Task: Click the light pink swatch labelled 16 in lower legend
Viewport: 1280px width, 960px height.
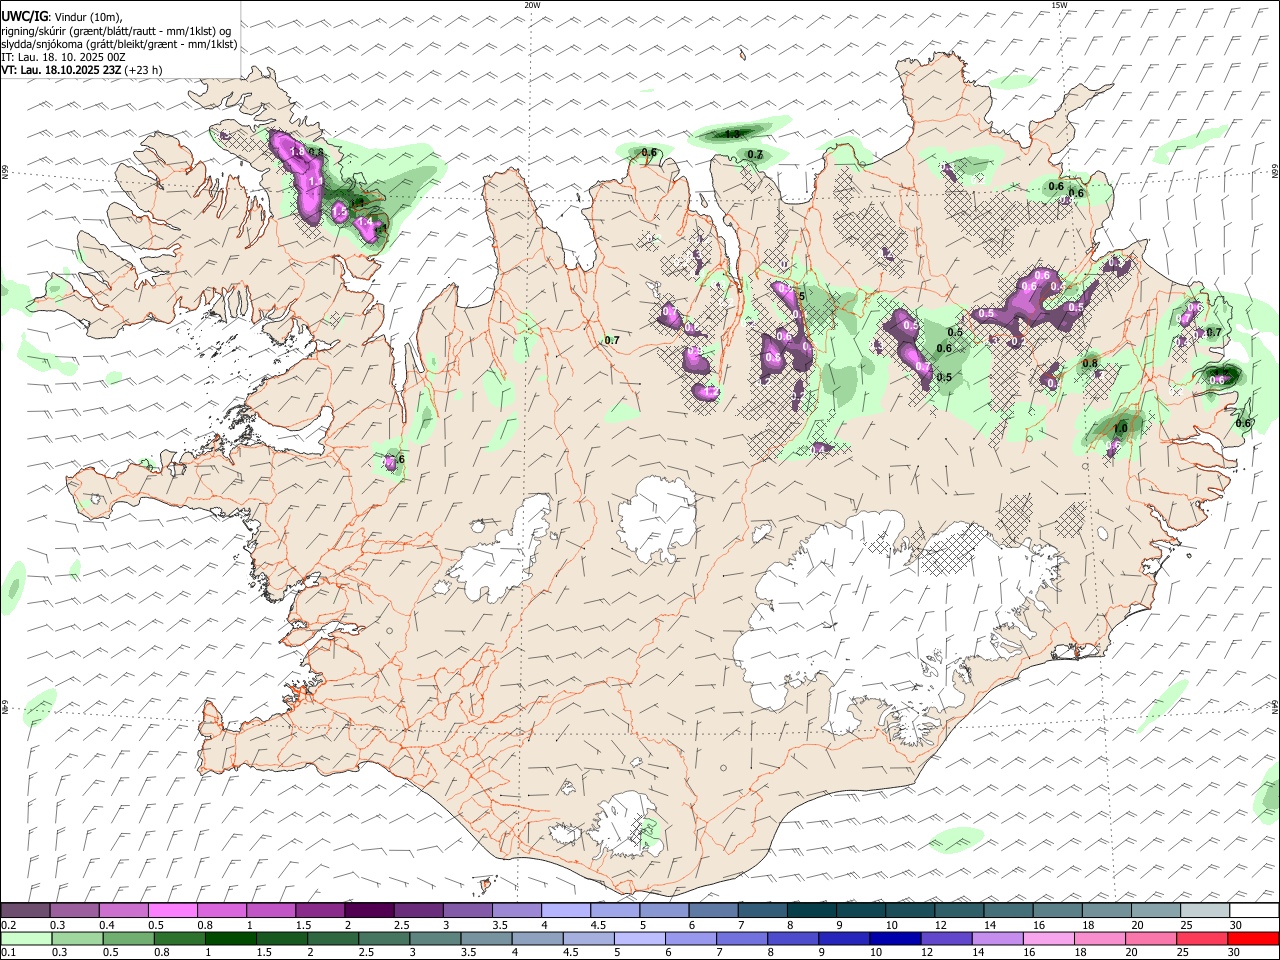Action: (1047, 939)
